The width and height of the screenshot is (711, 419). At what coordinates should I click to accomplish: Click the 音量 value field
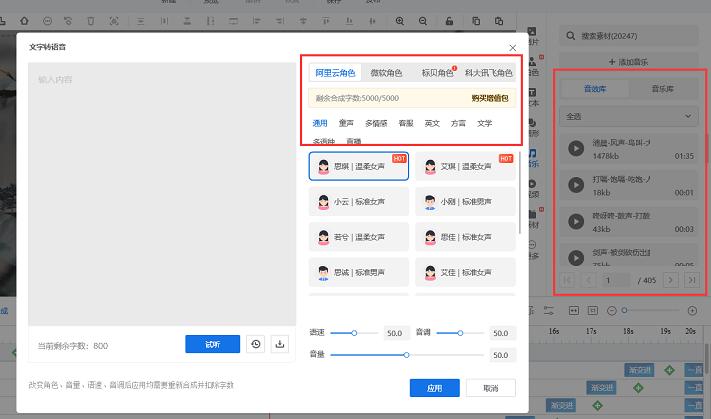pyautogui.click(x=502, y=355)
